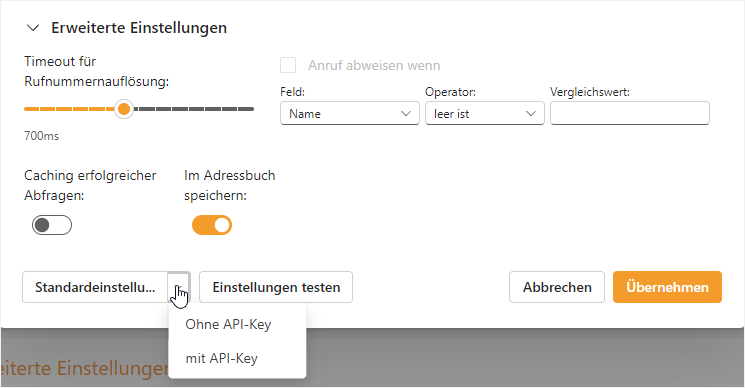This screenshot has width=745, height=388.
Task: Click the Einstellungen testen button
Action: point(276,287)
